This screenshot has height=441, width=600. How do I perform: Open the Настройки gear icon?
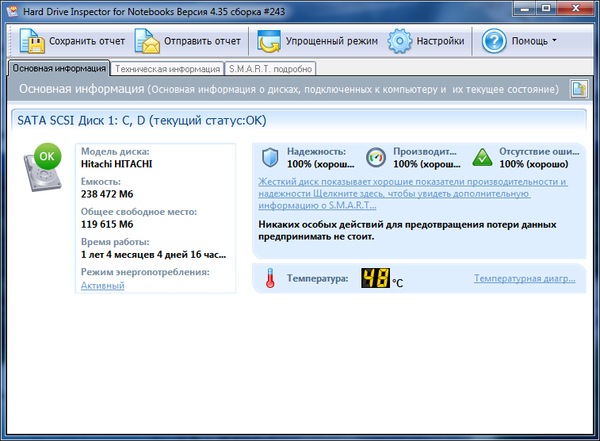tap(399, 41)
